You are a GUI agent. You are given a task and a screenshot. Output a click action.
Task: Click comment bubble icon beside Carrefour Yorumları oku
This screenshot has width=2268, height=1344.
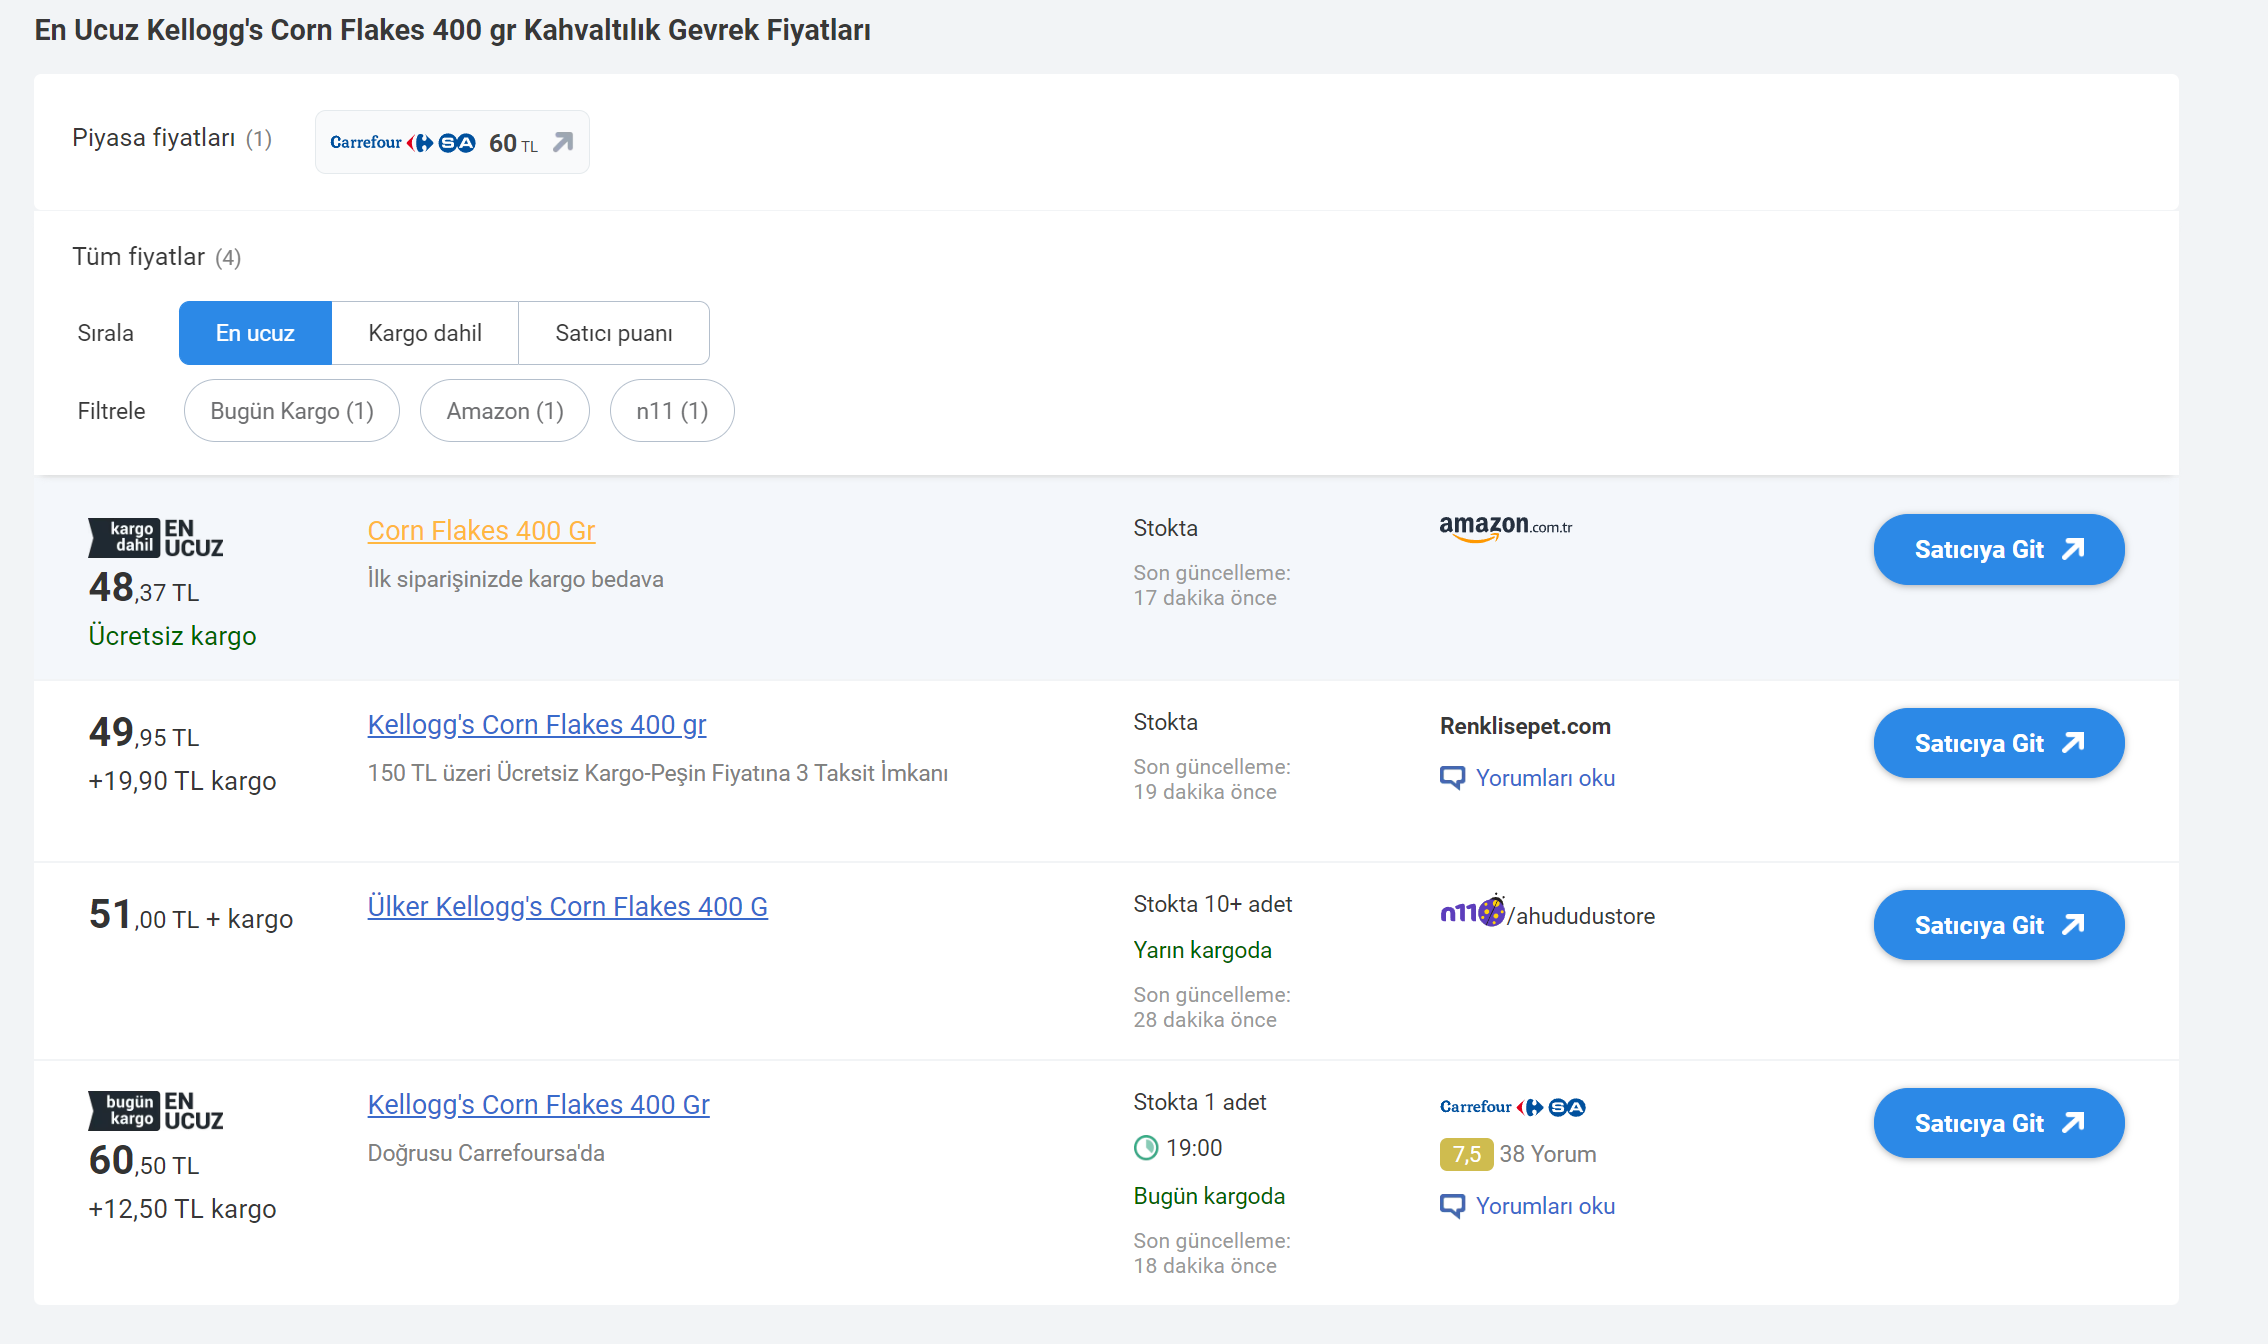(x=1452, y=1206)
